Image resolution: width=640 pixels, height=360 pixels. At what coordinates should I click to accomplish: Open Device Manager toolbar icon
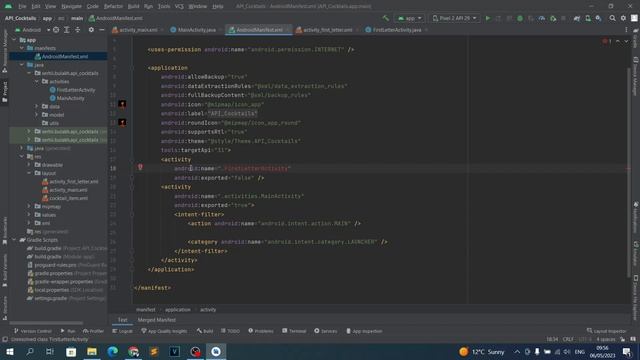(588, 18)
